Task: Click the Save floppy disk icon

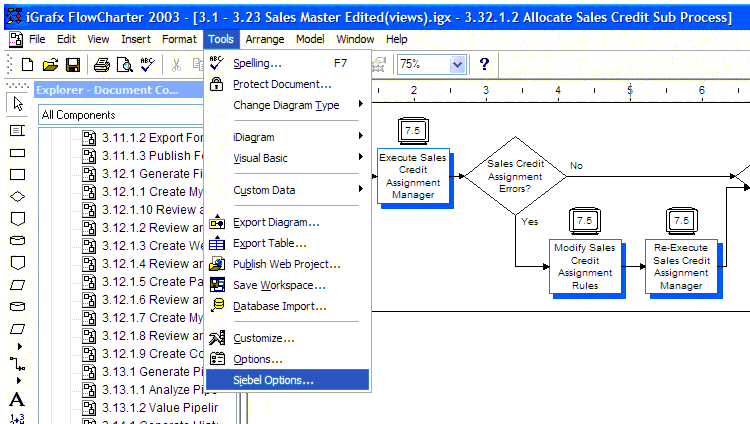Action: [x=73, y=65]
